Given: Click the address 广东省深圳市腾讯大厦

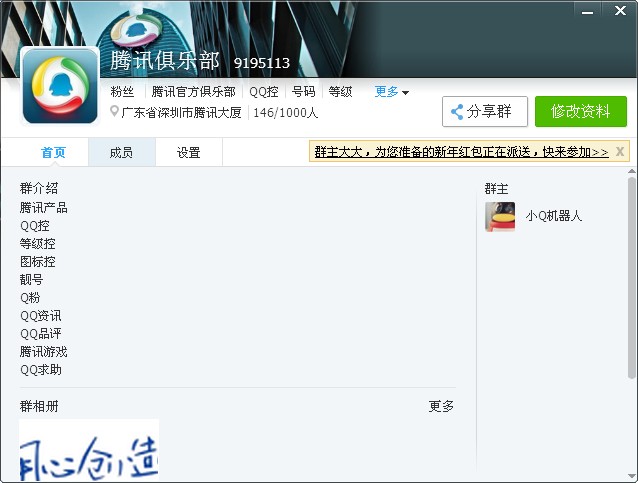Looking at the screenshot, I should coord(181,112).
